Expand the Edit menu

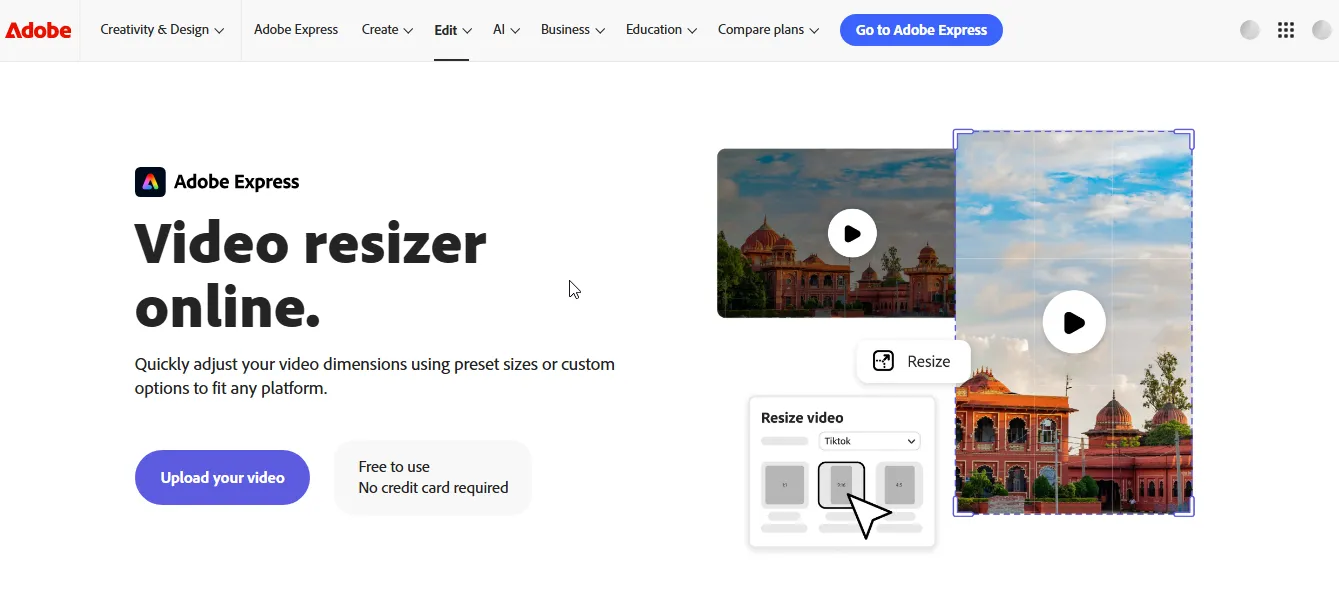[x=452, y=30]
